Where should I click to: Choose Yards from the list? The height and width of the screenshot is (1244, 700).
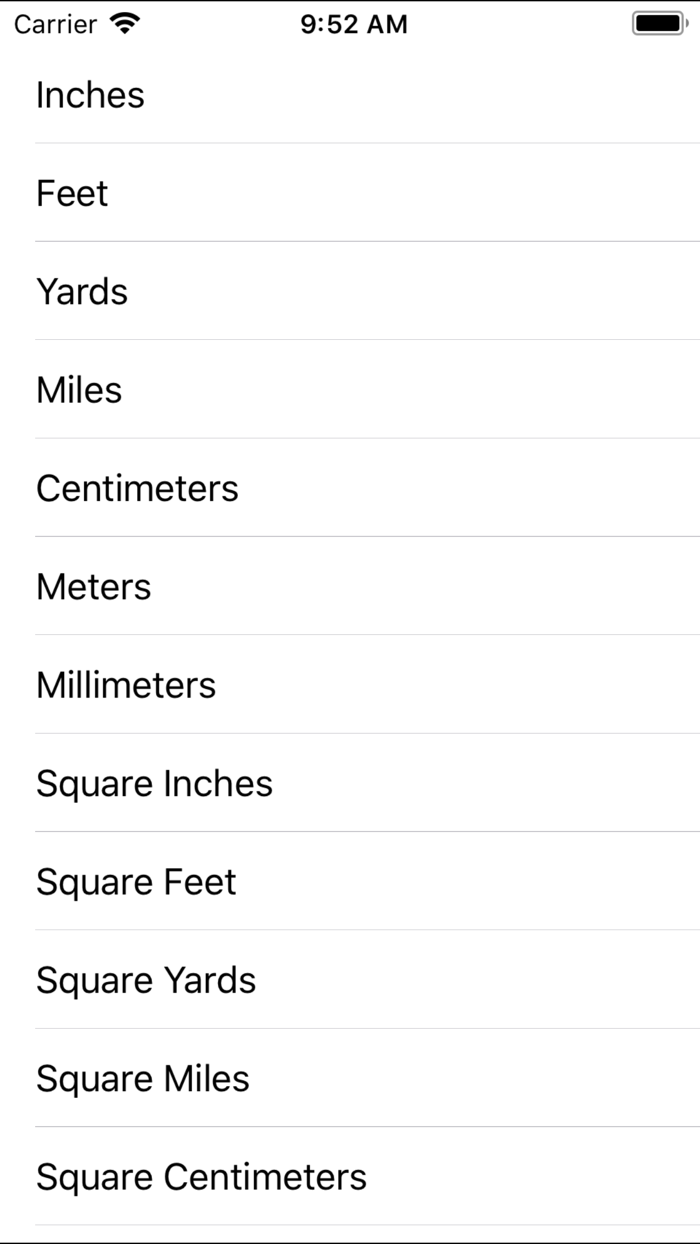81,291
